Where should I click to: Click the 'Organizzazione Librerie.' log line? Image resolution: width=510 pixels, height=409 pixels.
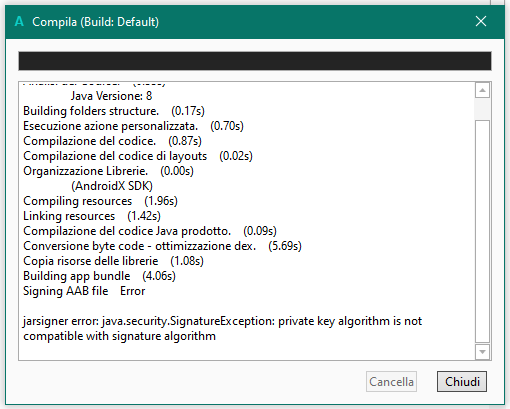pos(108,171)
